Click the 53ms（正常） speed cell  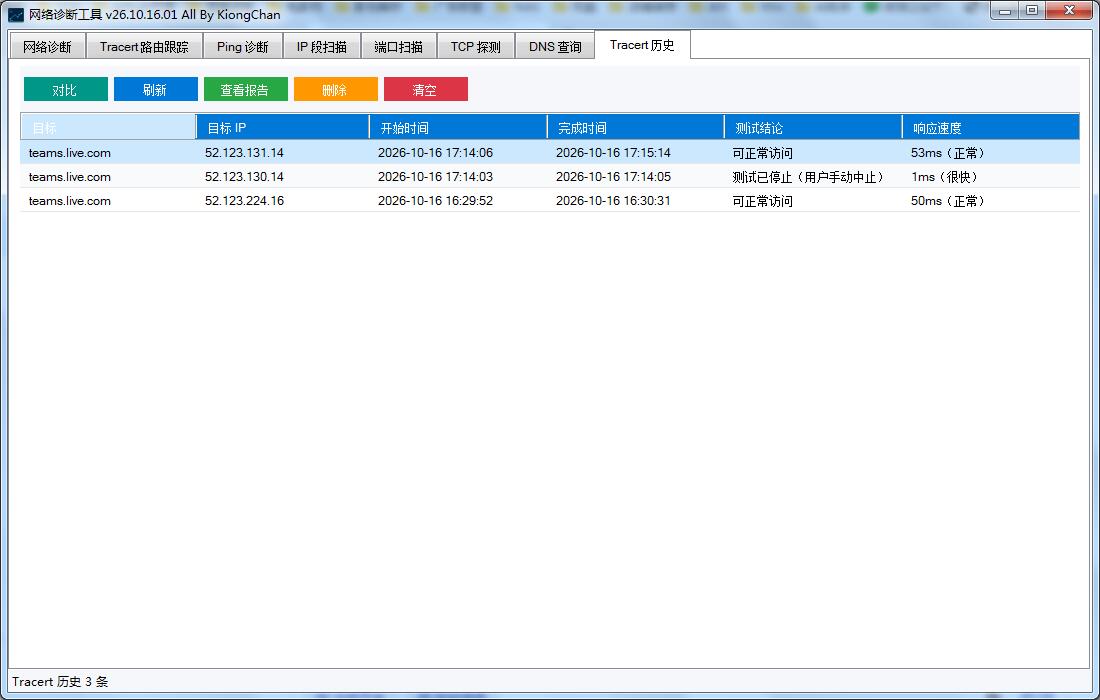tap(948, 153)
